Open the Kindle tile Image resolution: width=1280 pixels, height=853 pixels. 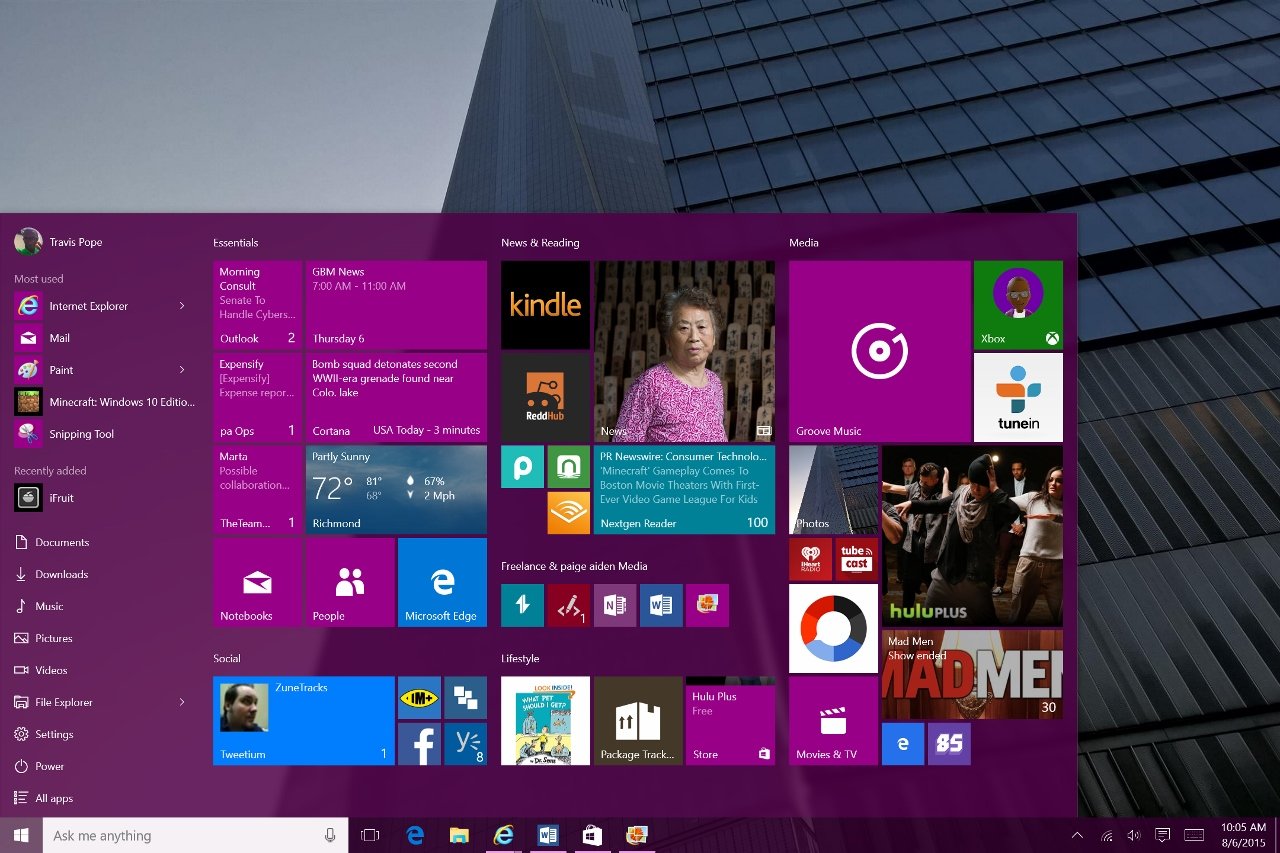545,305
